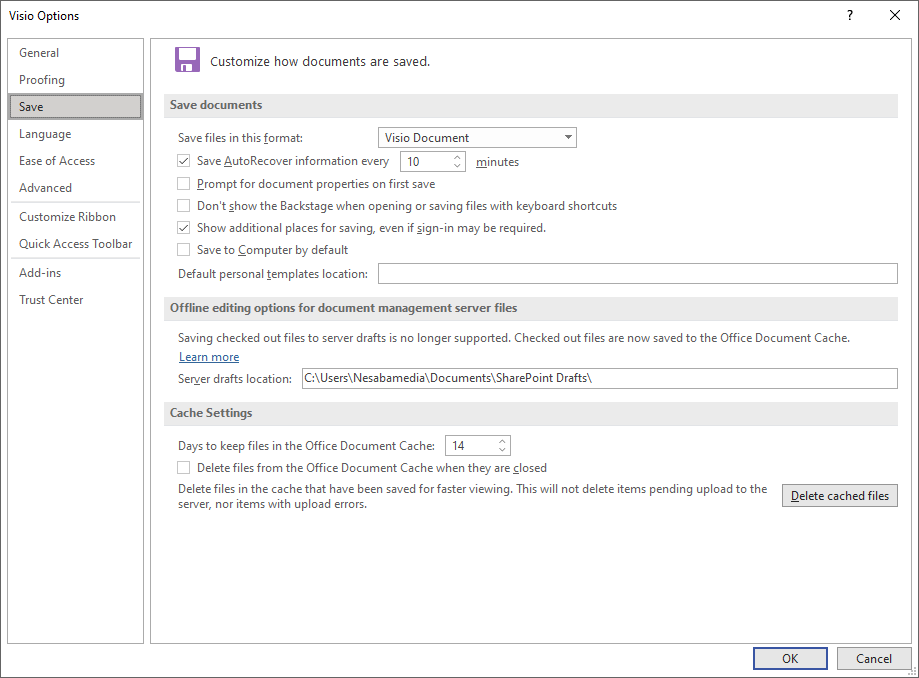Open the Customize Ribbon section

(x=67, y=217)
